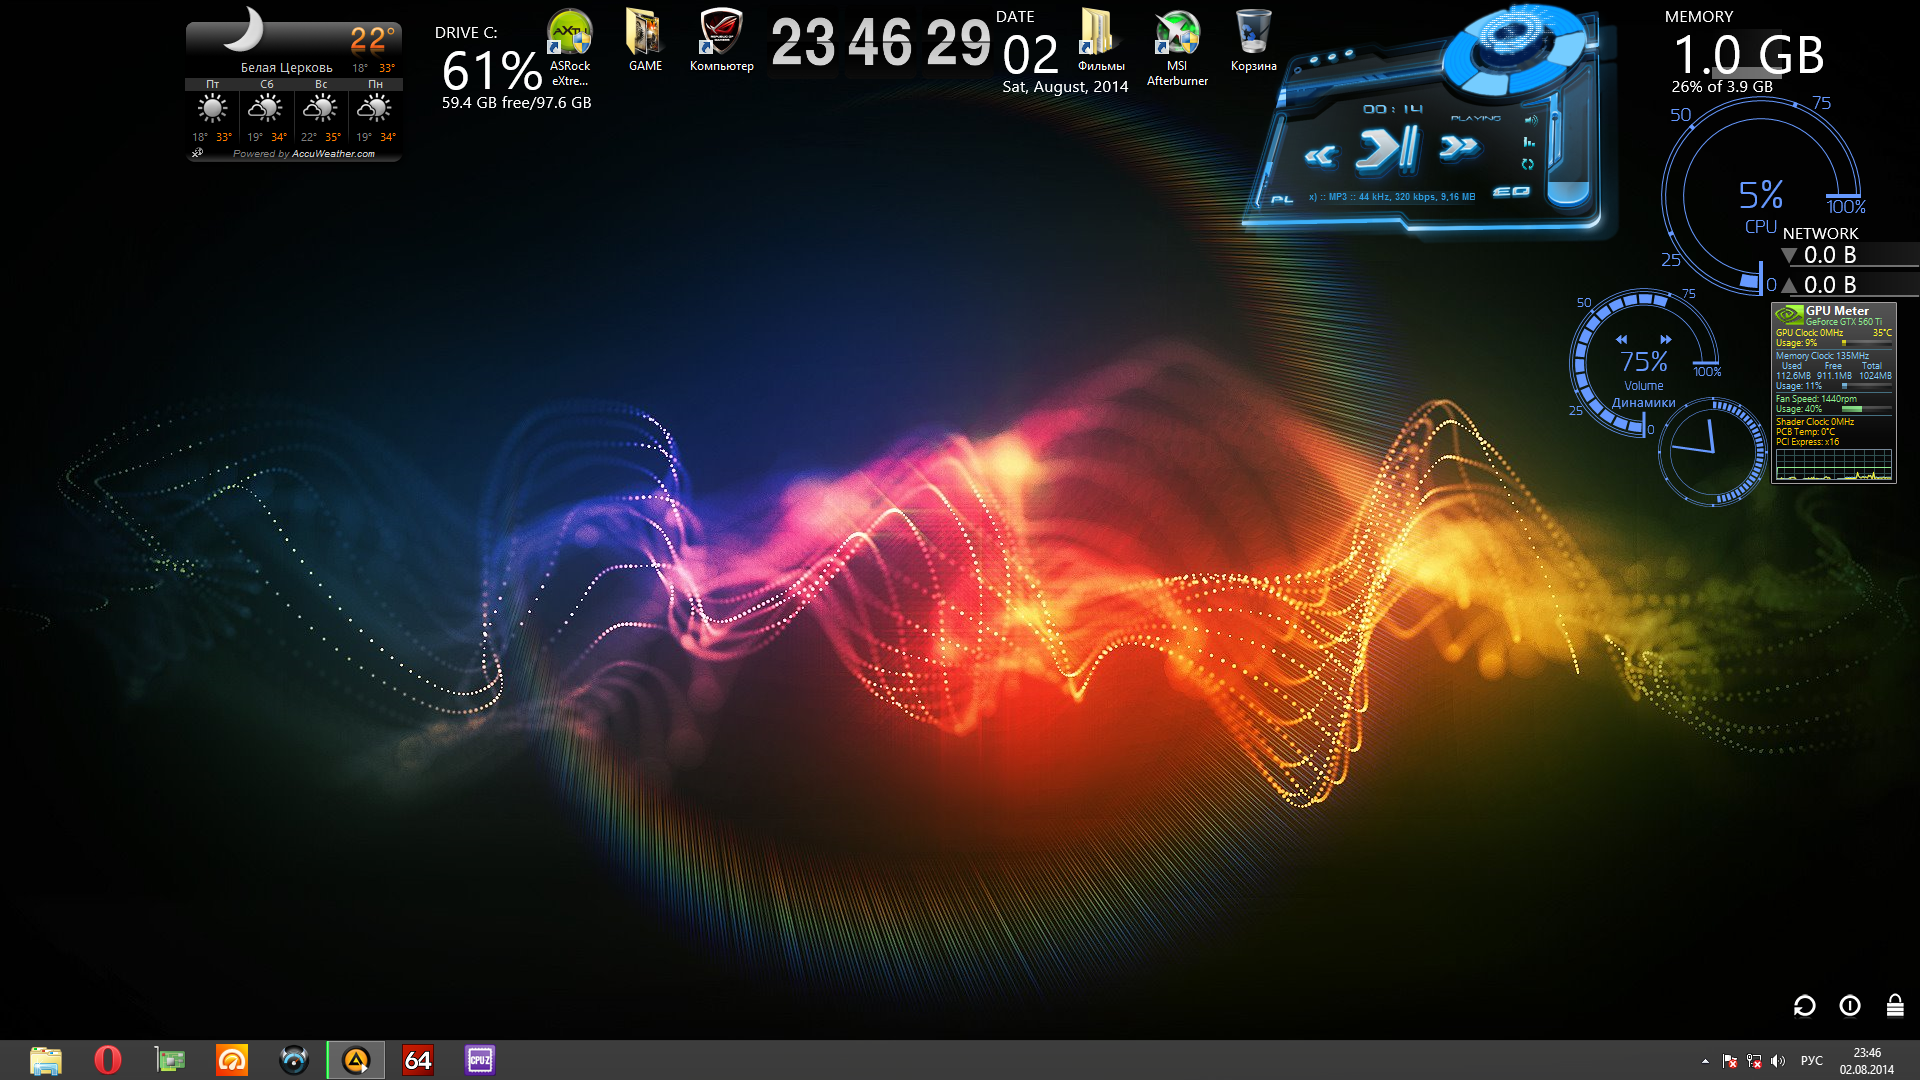1920x1080 pixels.
Task: Click the DATE 02 day number
Action: [x=1030, y=54]
